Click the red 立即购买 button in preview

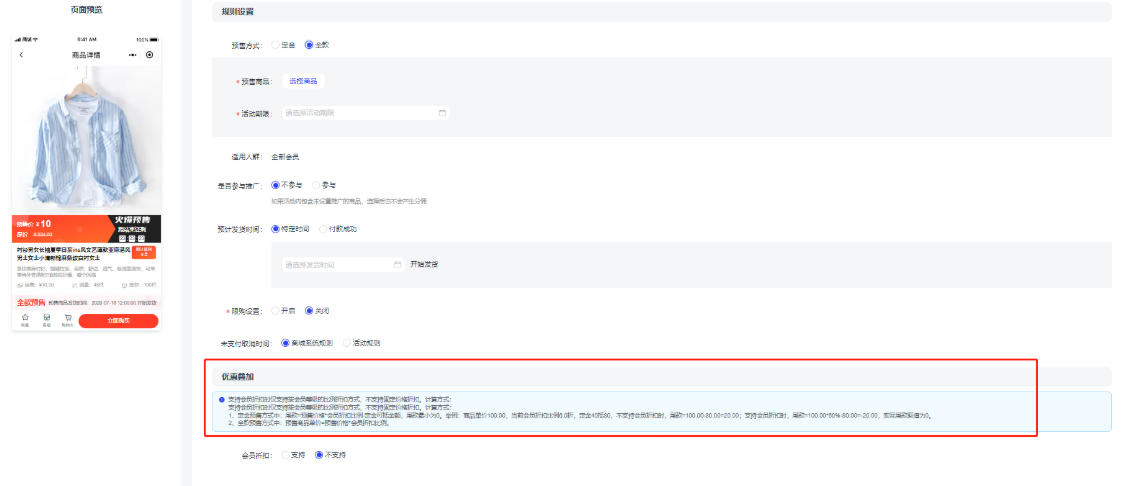point(118,321)
